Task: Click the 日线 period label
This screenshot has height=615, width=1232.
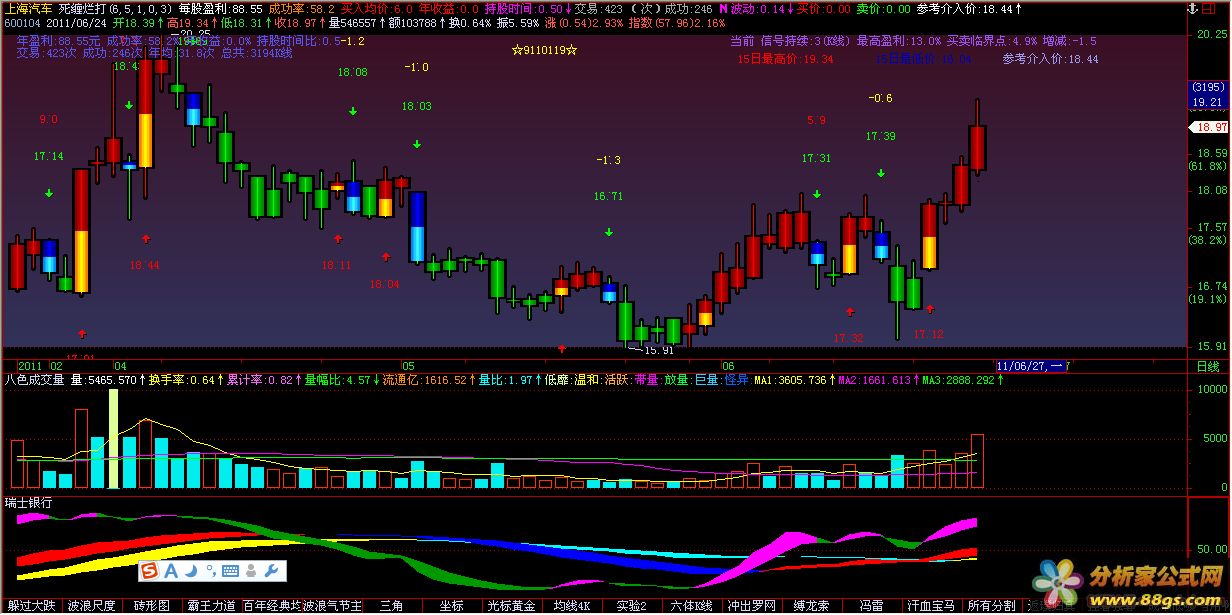Action: [x=1209, y=367]
